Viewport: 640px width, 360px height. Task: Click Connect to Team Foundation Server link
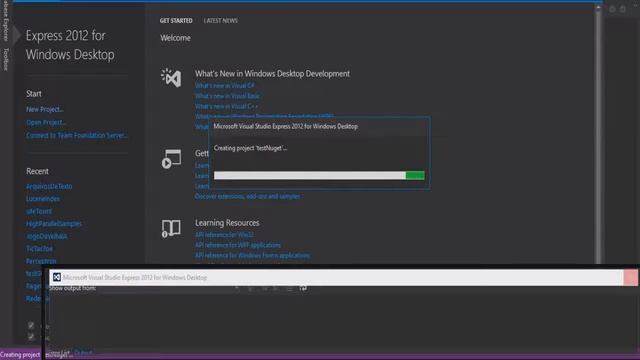coord(77,136)
